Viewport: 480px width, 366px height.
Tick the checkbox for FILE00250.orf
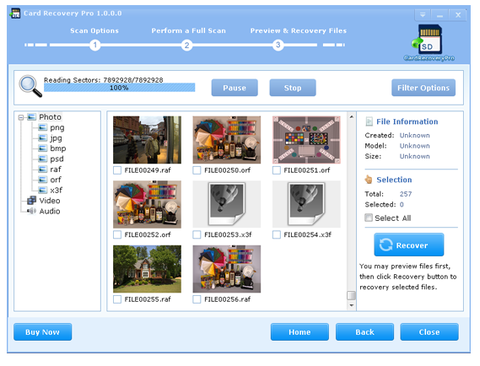pyautogui.click(x=197, y=170)
